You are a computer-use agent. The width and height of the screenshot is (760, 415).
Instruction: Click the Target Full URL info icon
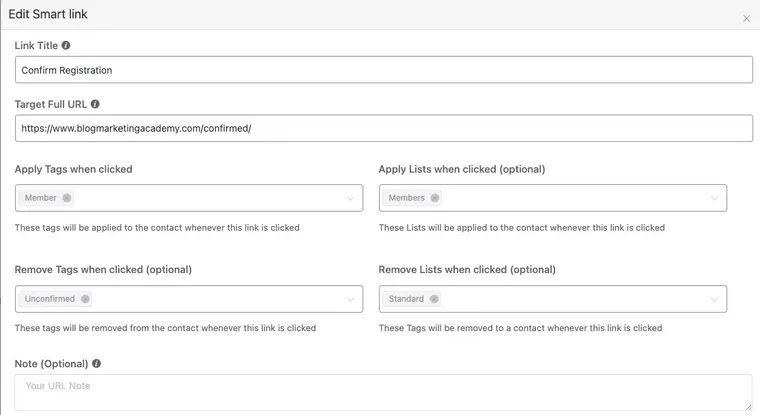(x=95, y=104)
